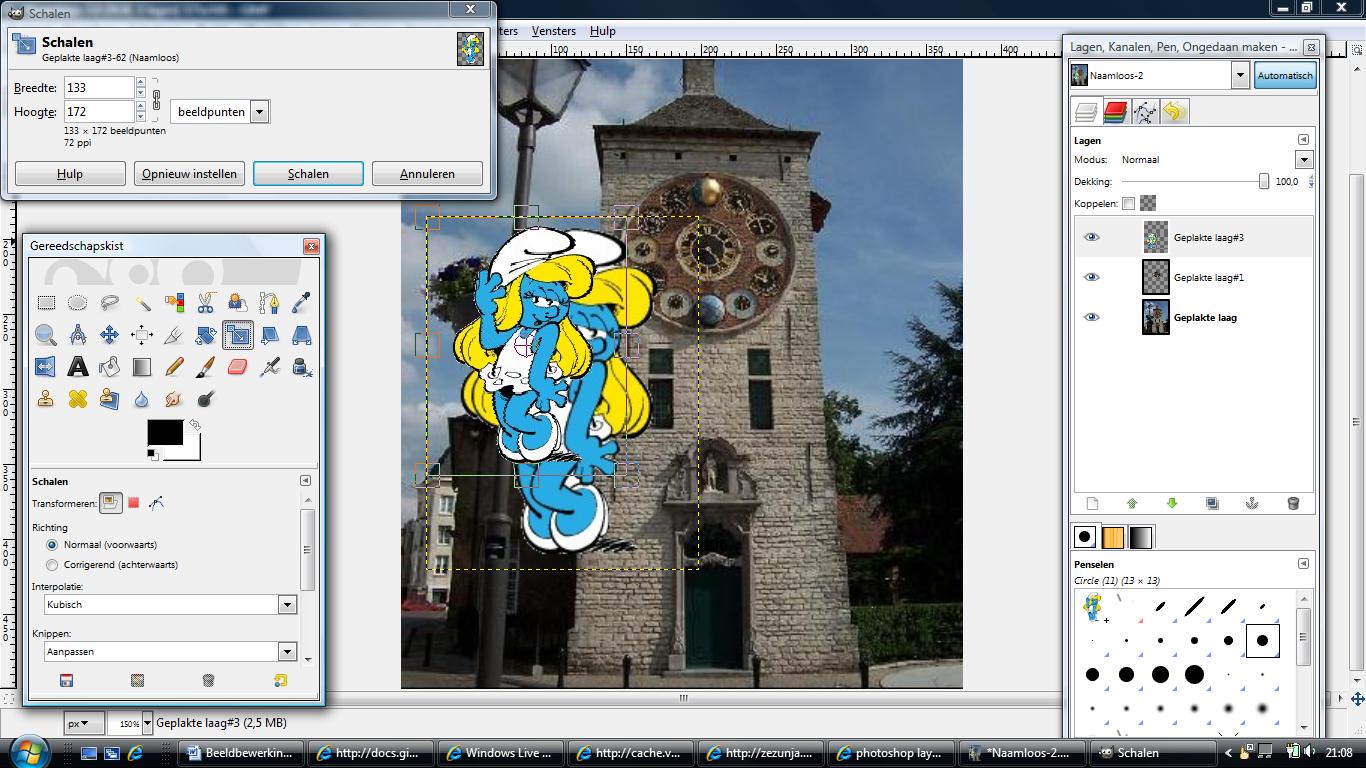Select the Dodge/Burn tool
This screenshot has height=768, width=1366.
206,399
